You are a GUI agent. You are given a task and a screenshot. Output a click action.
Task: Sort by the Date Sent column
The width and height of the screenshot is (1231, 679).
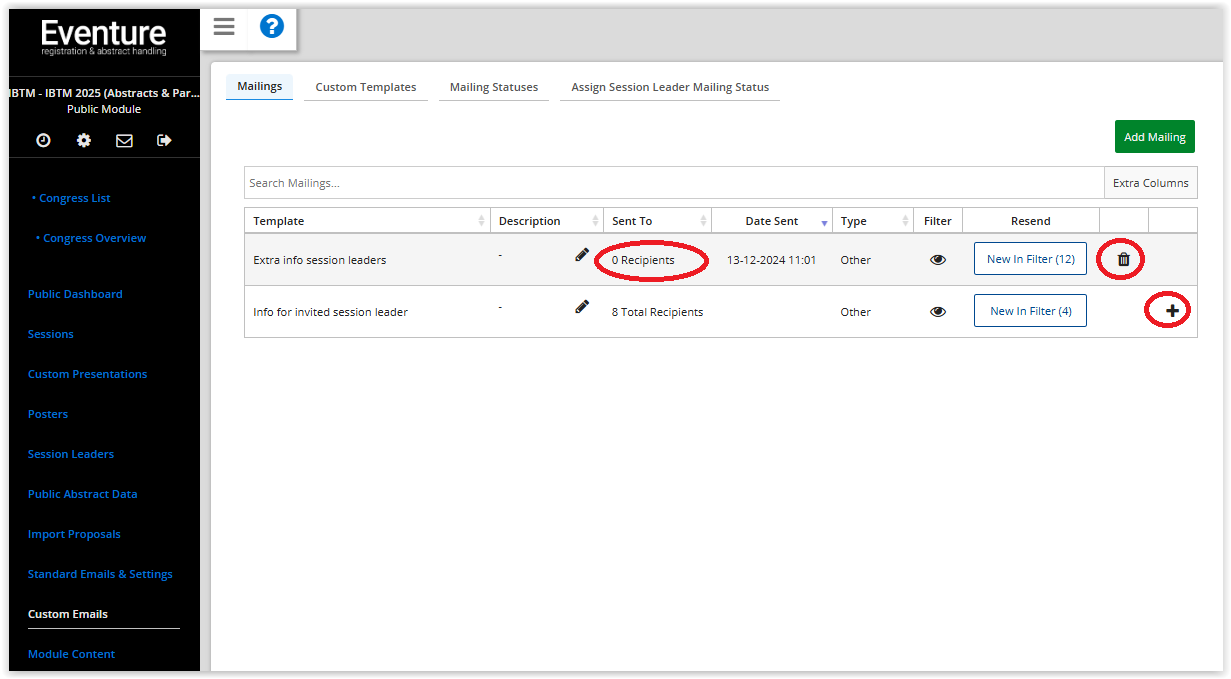pyautogui.click(x=772, y=221)
